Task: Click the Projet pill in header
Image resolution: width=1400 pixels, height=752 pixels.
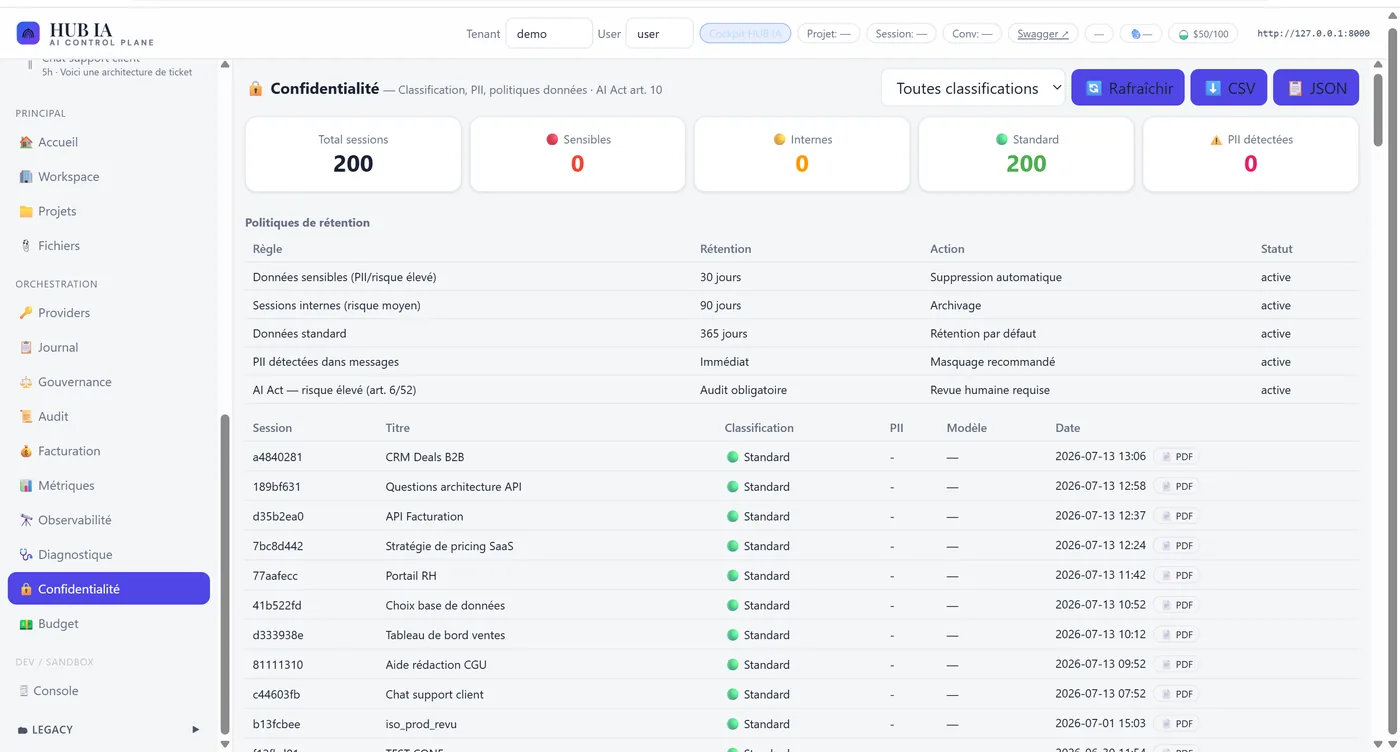Action: coord(829,33)
